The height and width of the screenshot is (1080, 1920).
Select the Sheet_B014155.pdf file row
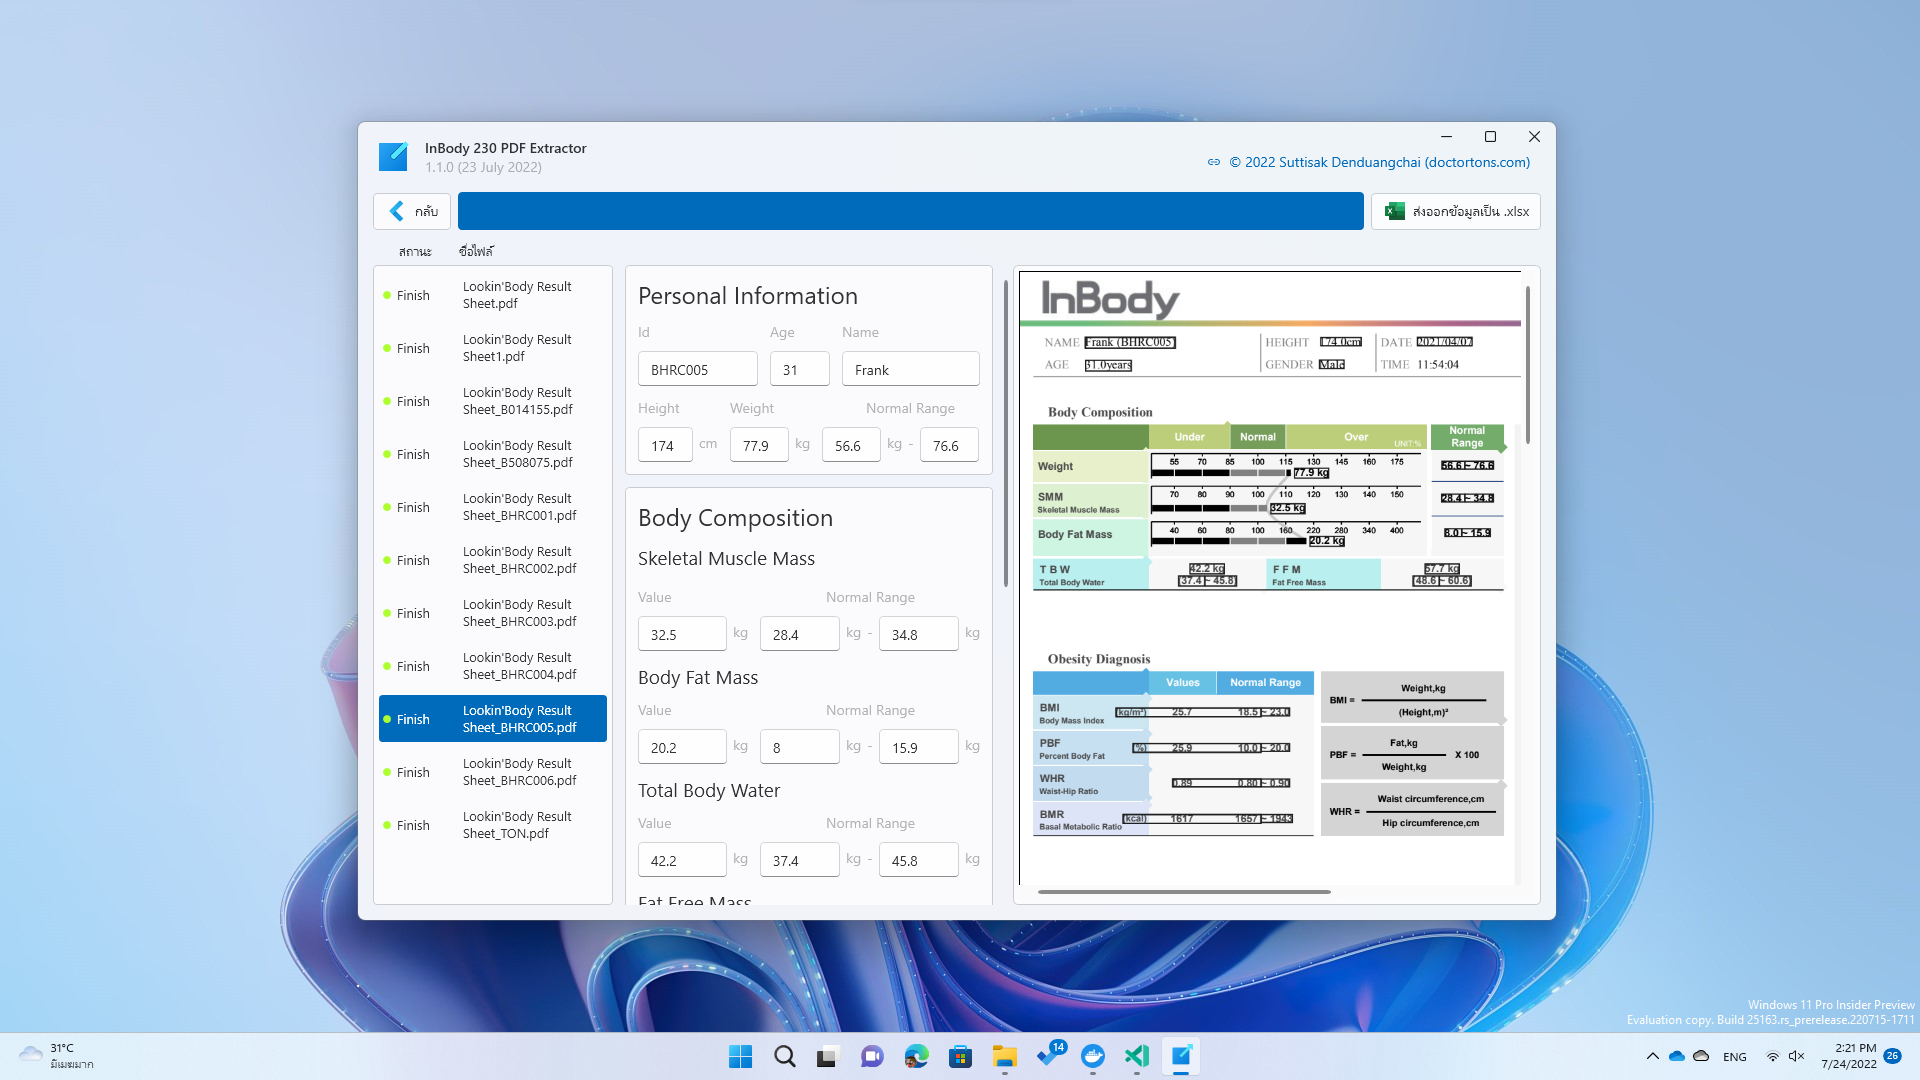click(493, 401)
